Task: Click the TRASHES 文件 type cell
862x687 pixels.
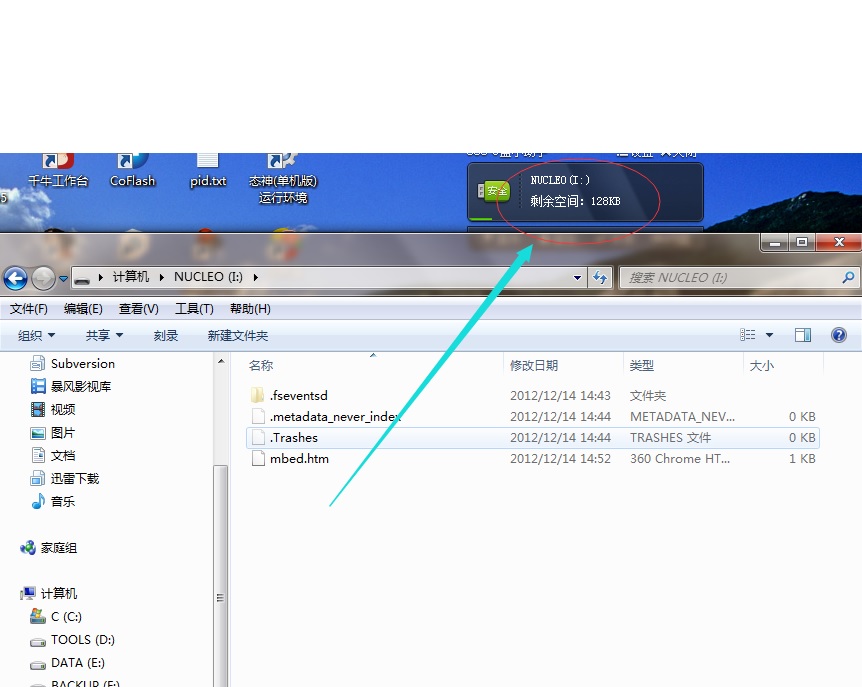Action: coord(670,437)
